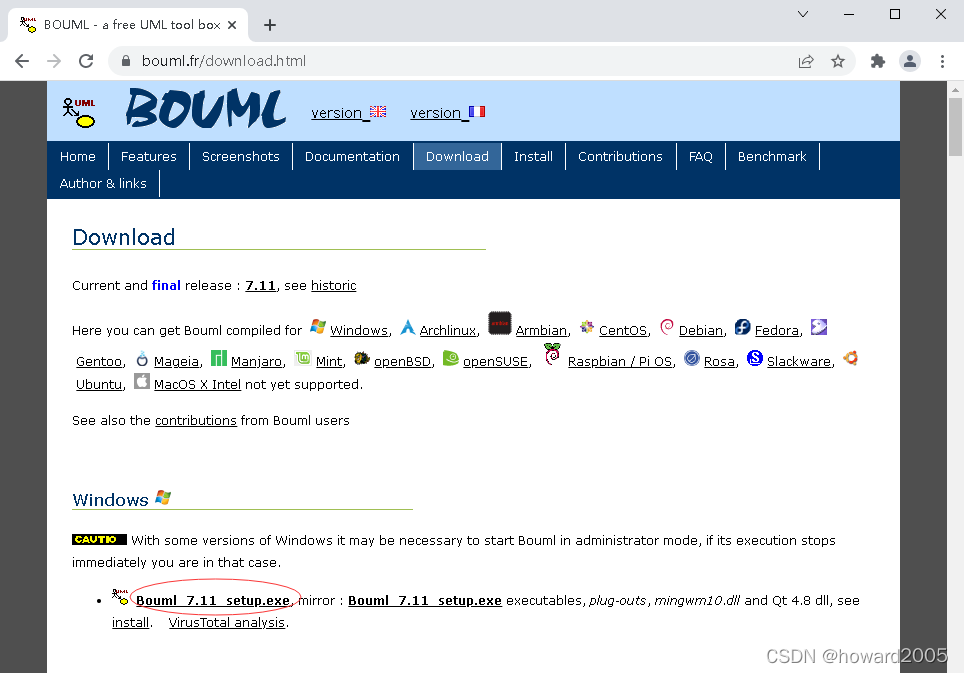The width and height of the screenshot is (964, 673).
Task: Click the forward navigation arrow
Action: [x=54, y=61]
